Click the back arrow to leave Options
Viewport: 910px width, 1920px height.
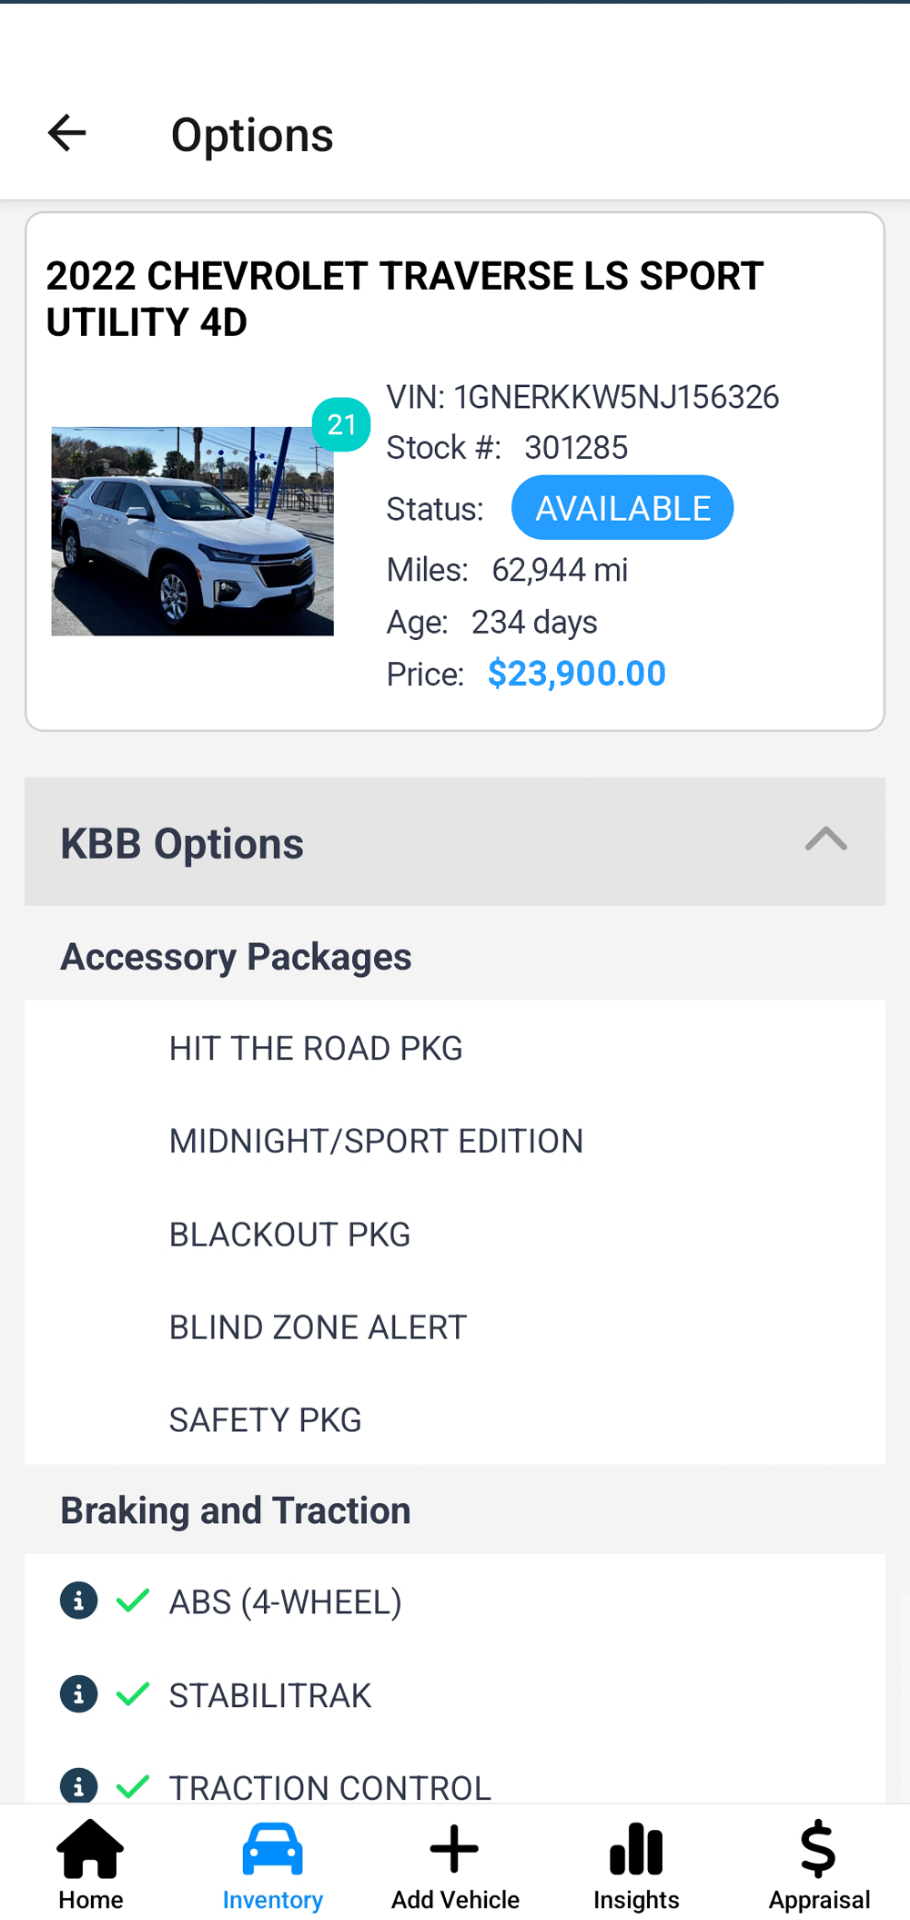[x=66, y=132]
